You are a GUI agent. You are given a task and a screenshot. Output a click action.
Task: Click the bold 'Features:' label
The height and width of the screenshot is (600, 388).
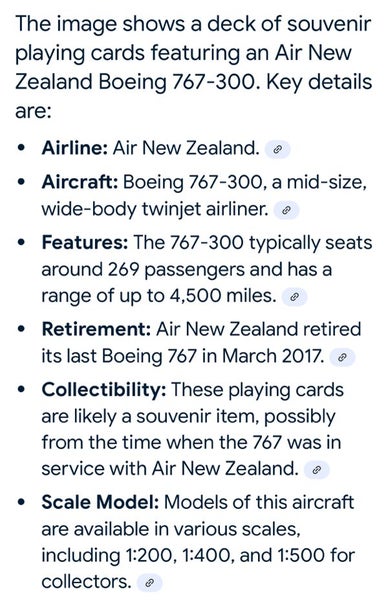(85, 243)
